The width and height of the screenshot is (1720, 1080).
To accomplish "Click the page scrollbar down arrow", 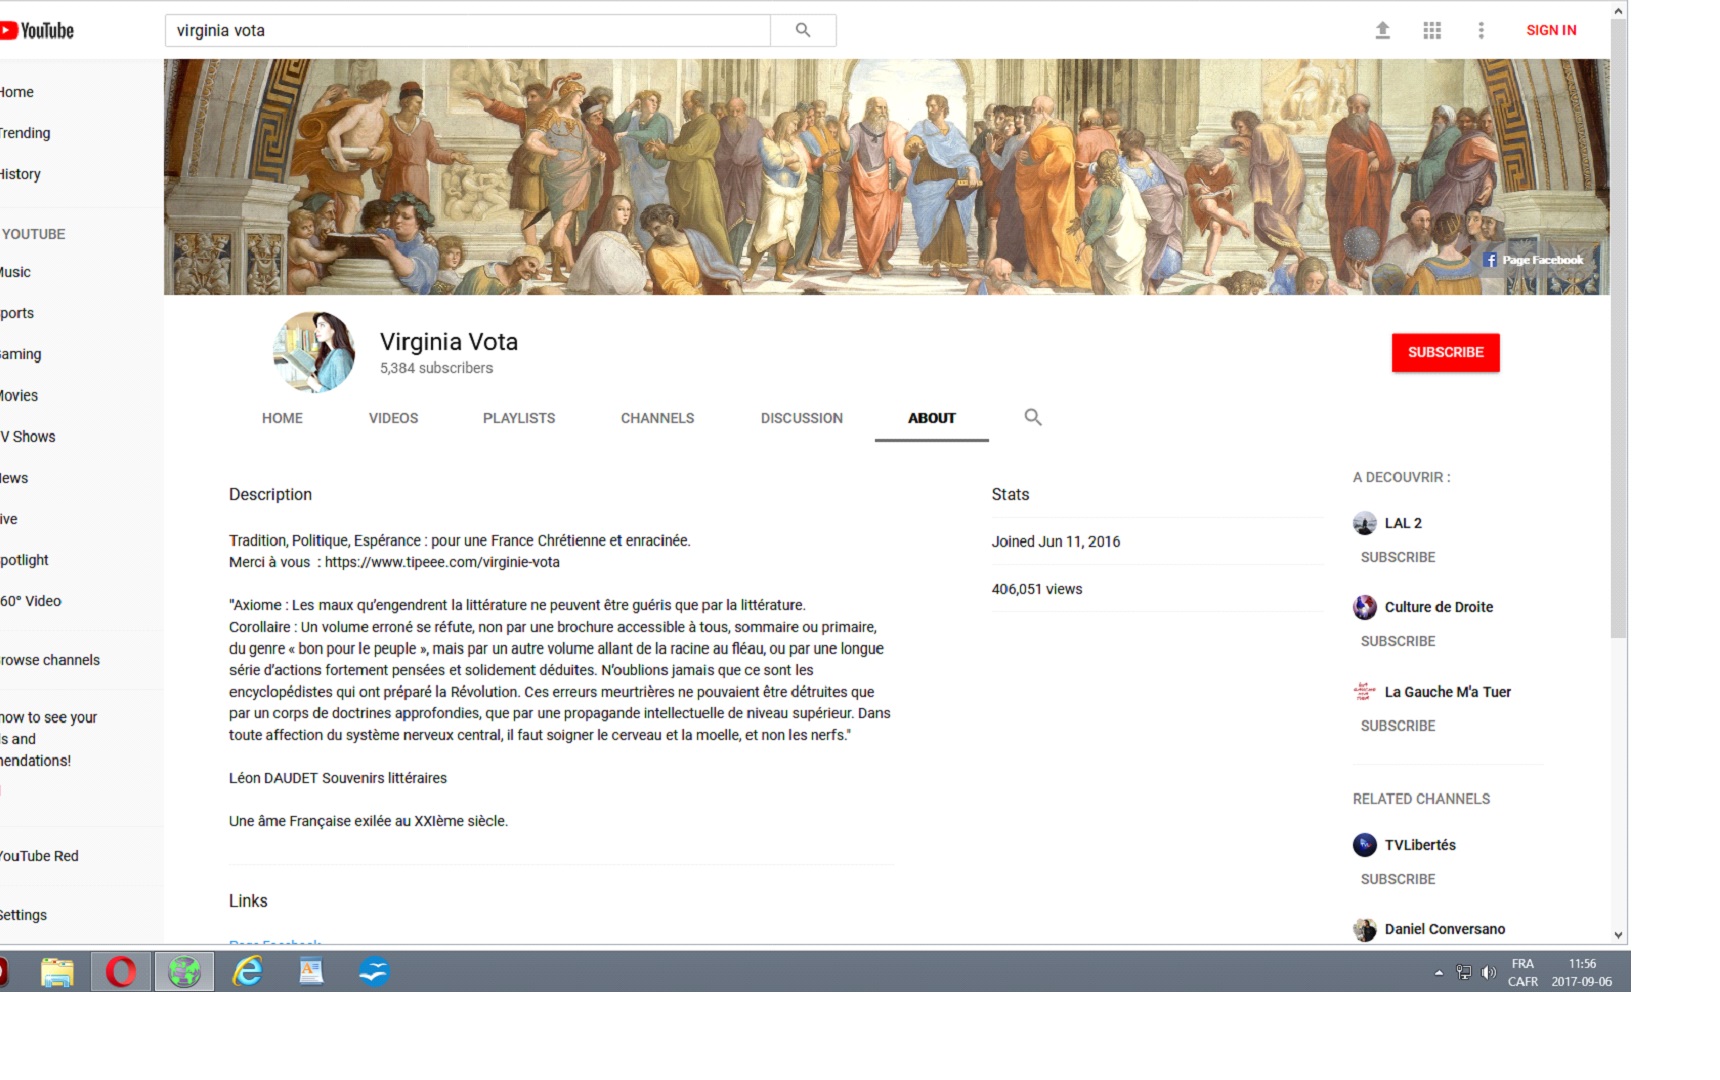I will coord(1618,935).
